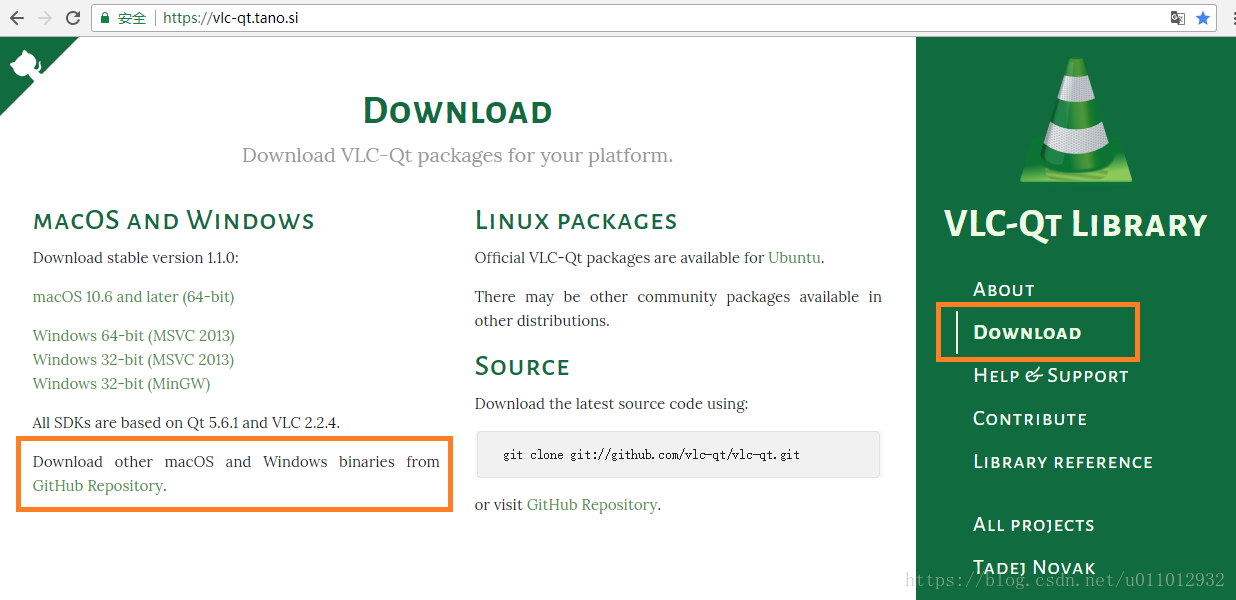Click the 'There may be other community packages' paragraph

coord(678,309)
